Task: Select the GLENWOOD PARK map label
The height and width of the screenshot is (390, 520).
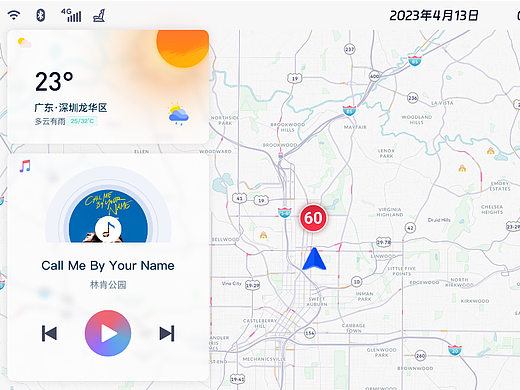Action: point(382,353)
